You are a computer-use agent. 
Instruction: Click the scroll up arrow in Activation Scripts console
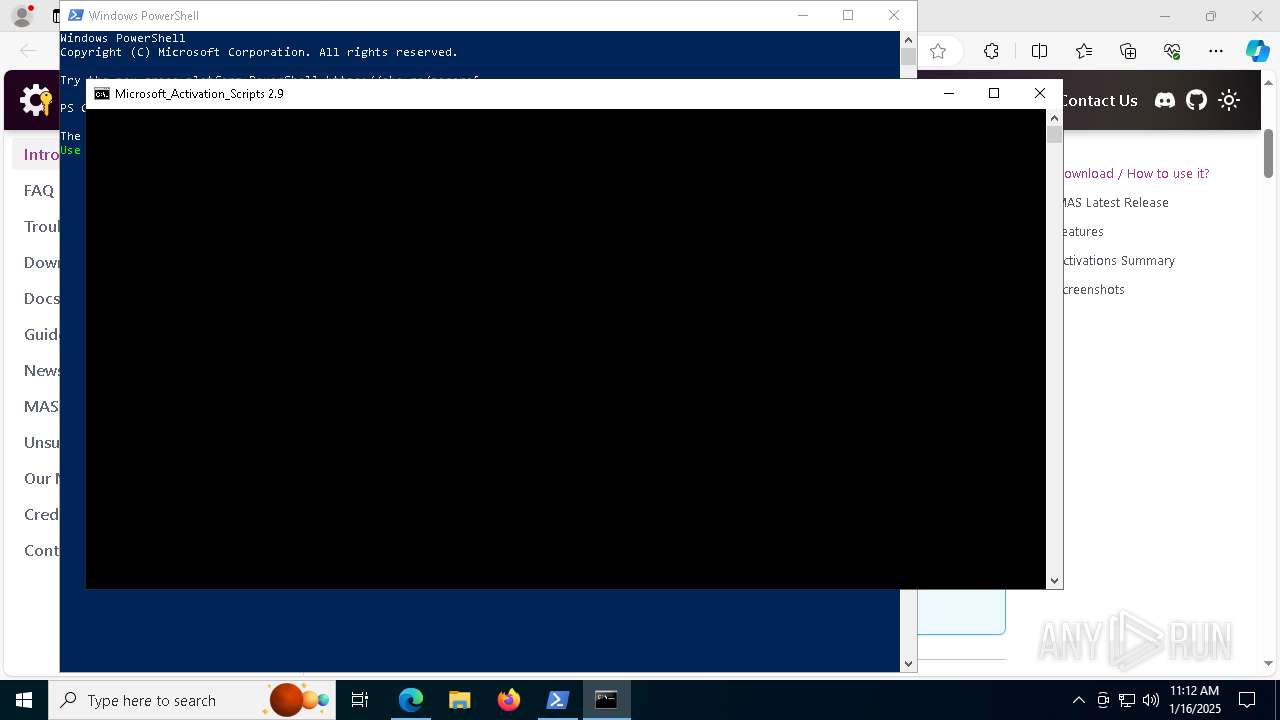click(1054, 118)
